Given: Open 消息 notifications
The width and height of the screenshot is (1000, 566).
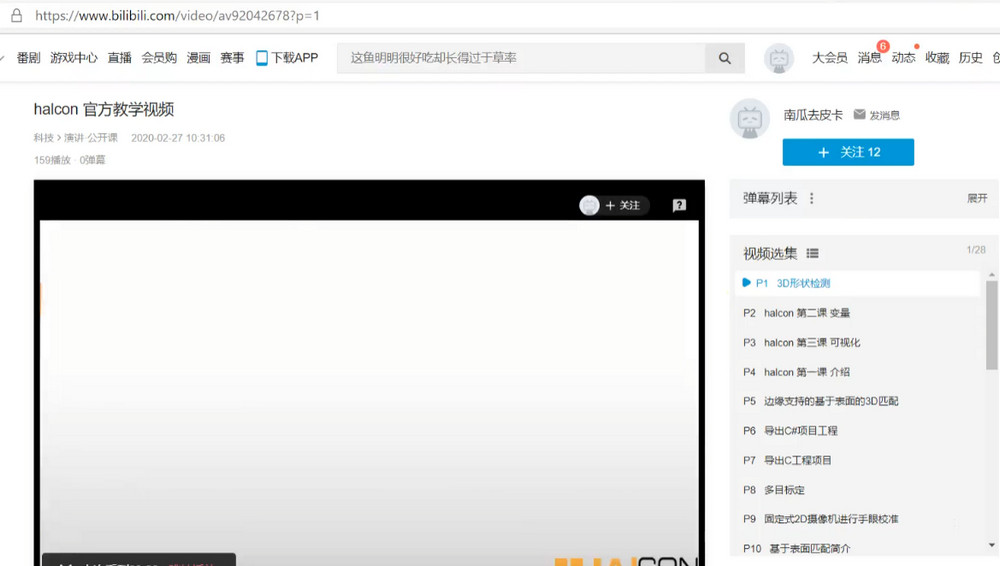Looking at the screenshot, I should pyautogui.click(x=869, y=58).
